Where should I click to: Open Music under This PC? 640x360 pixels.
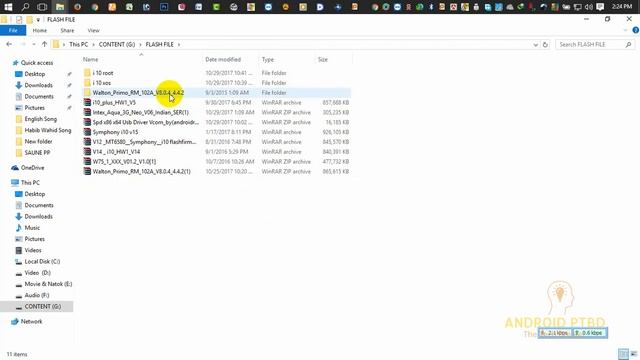[32, 228]
